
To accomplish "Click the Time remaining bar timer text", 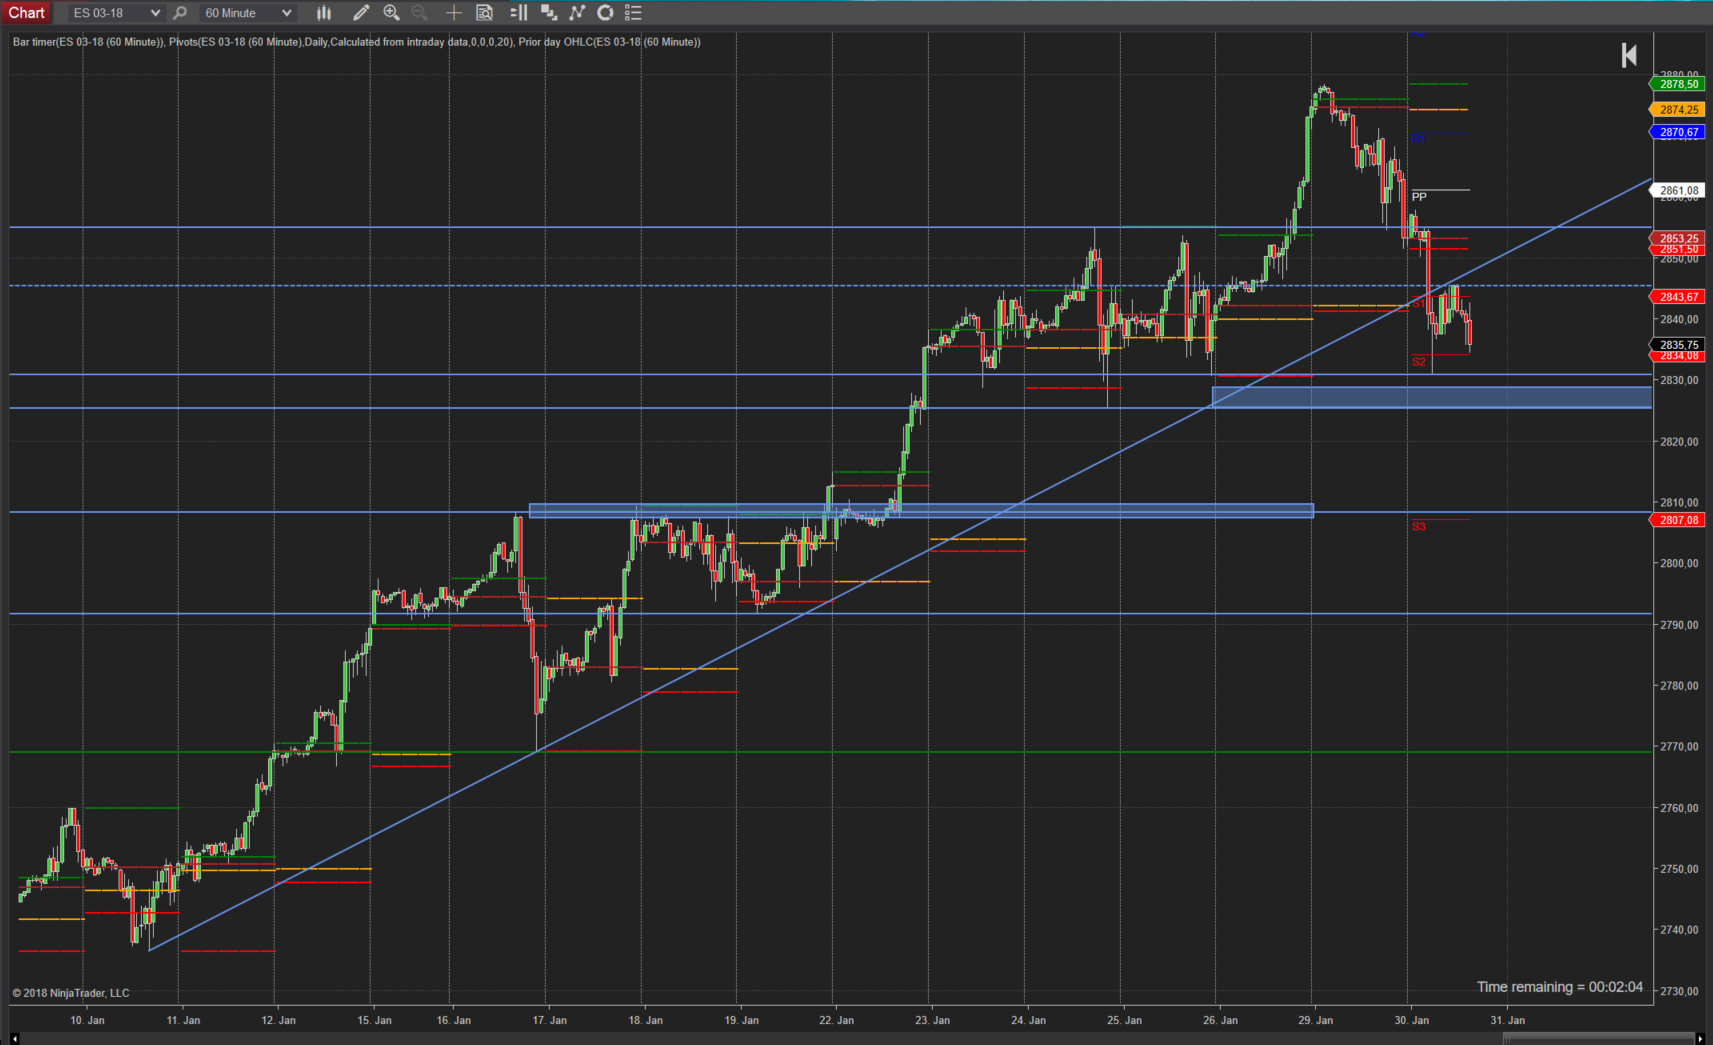I will (1560, 987).
